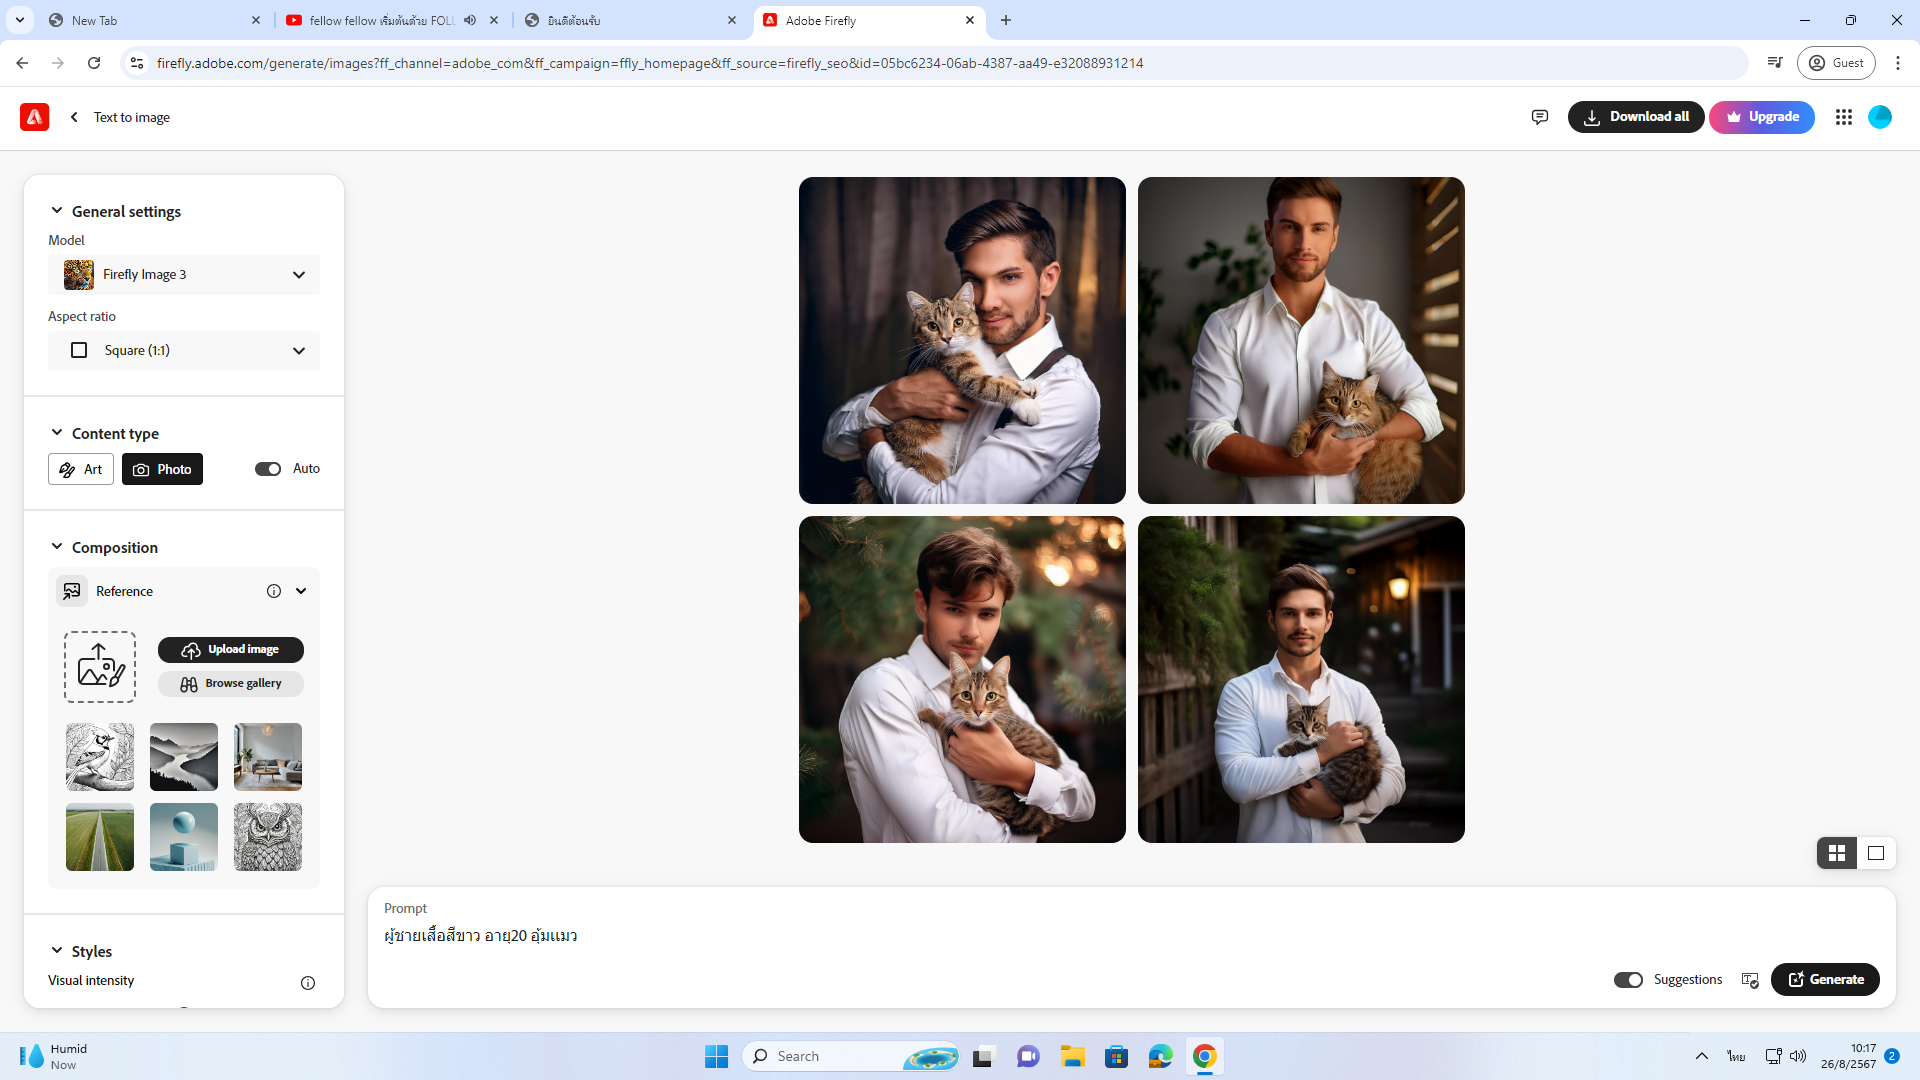The width and height of the screenshot is (1920, 1080).
Task: Switch to the YouTube fellow fellow tab
Action: click(x=380, y=20)
